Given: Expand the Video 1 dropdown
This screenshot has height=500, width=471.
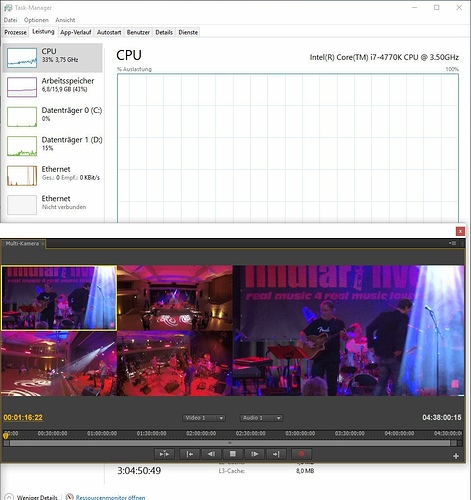Looking at the screenshot, I should click(x=204, y=418).
